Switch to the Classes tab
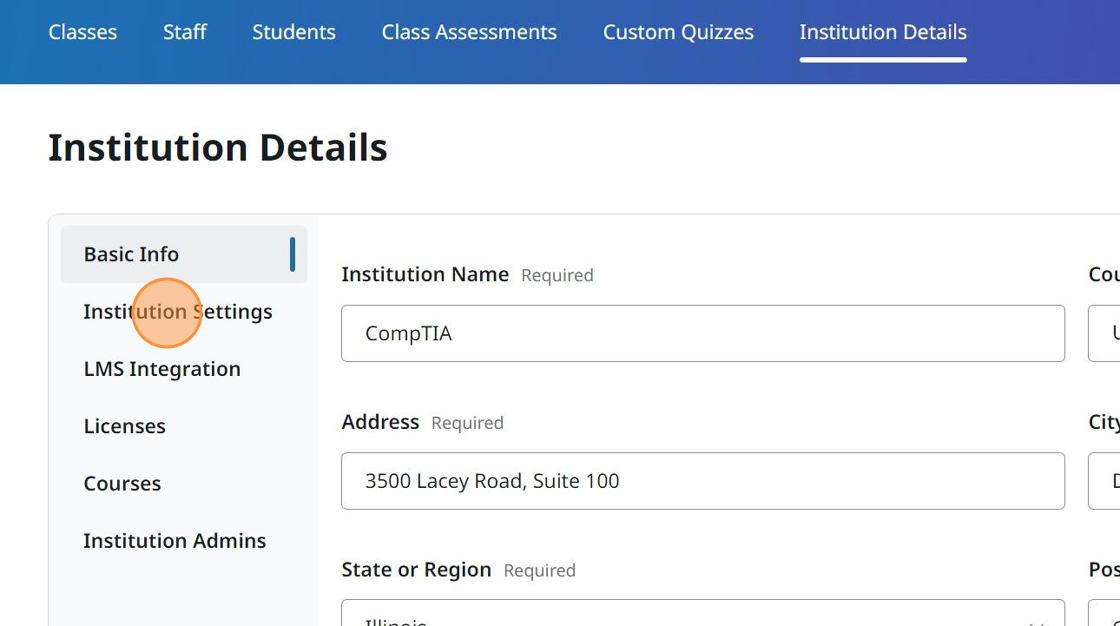The height and width of the screenshot is (626, 1120). [82, 32]
